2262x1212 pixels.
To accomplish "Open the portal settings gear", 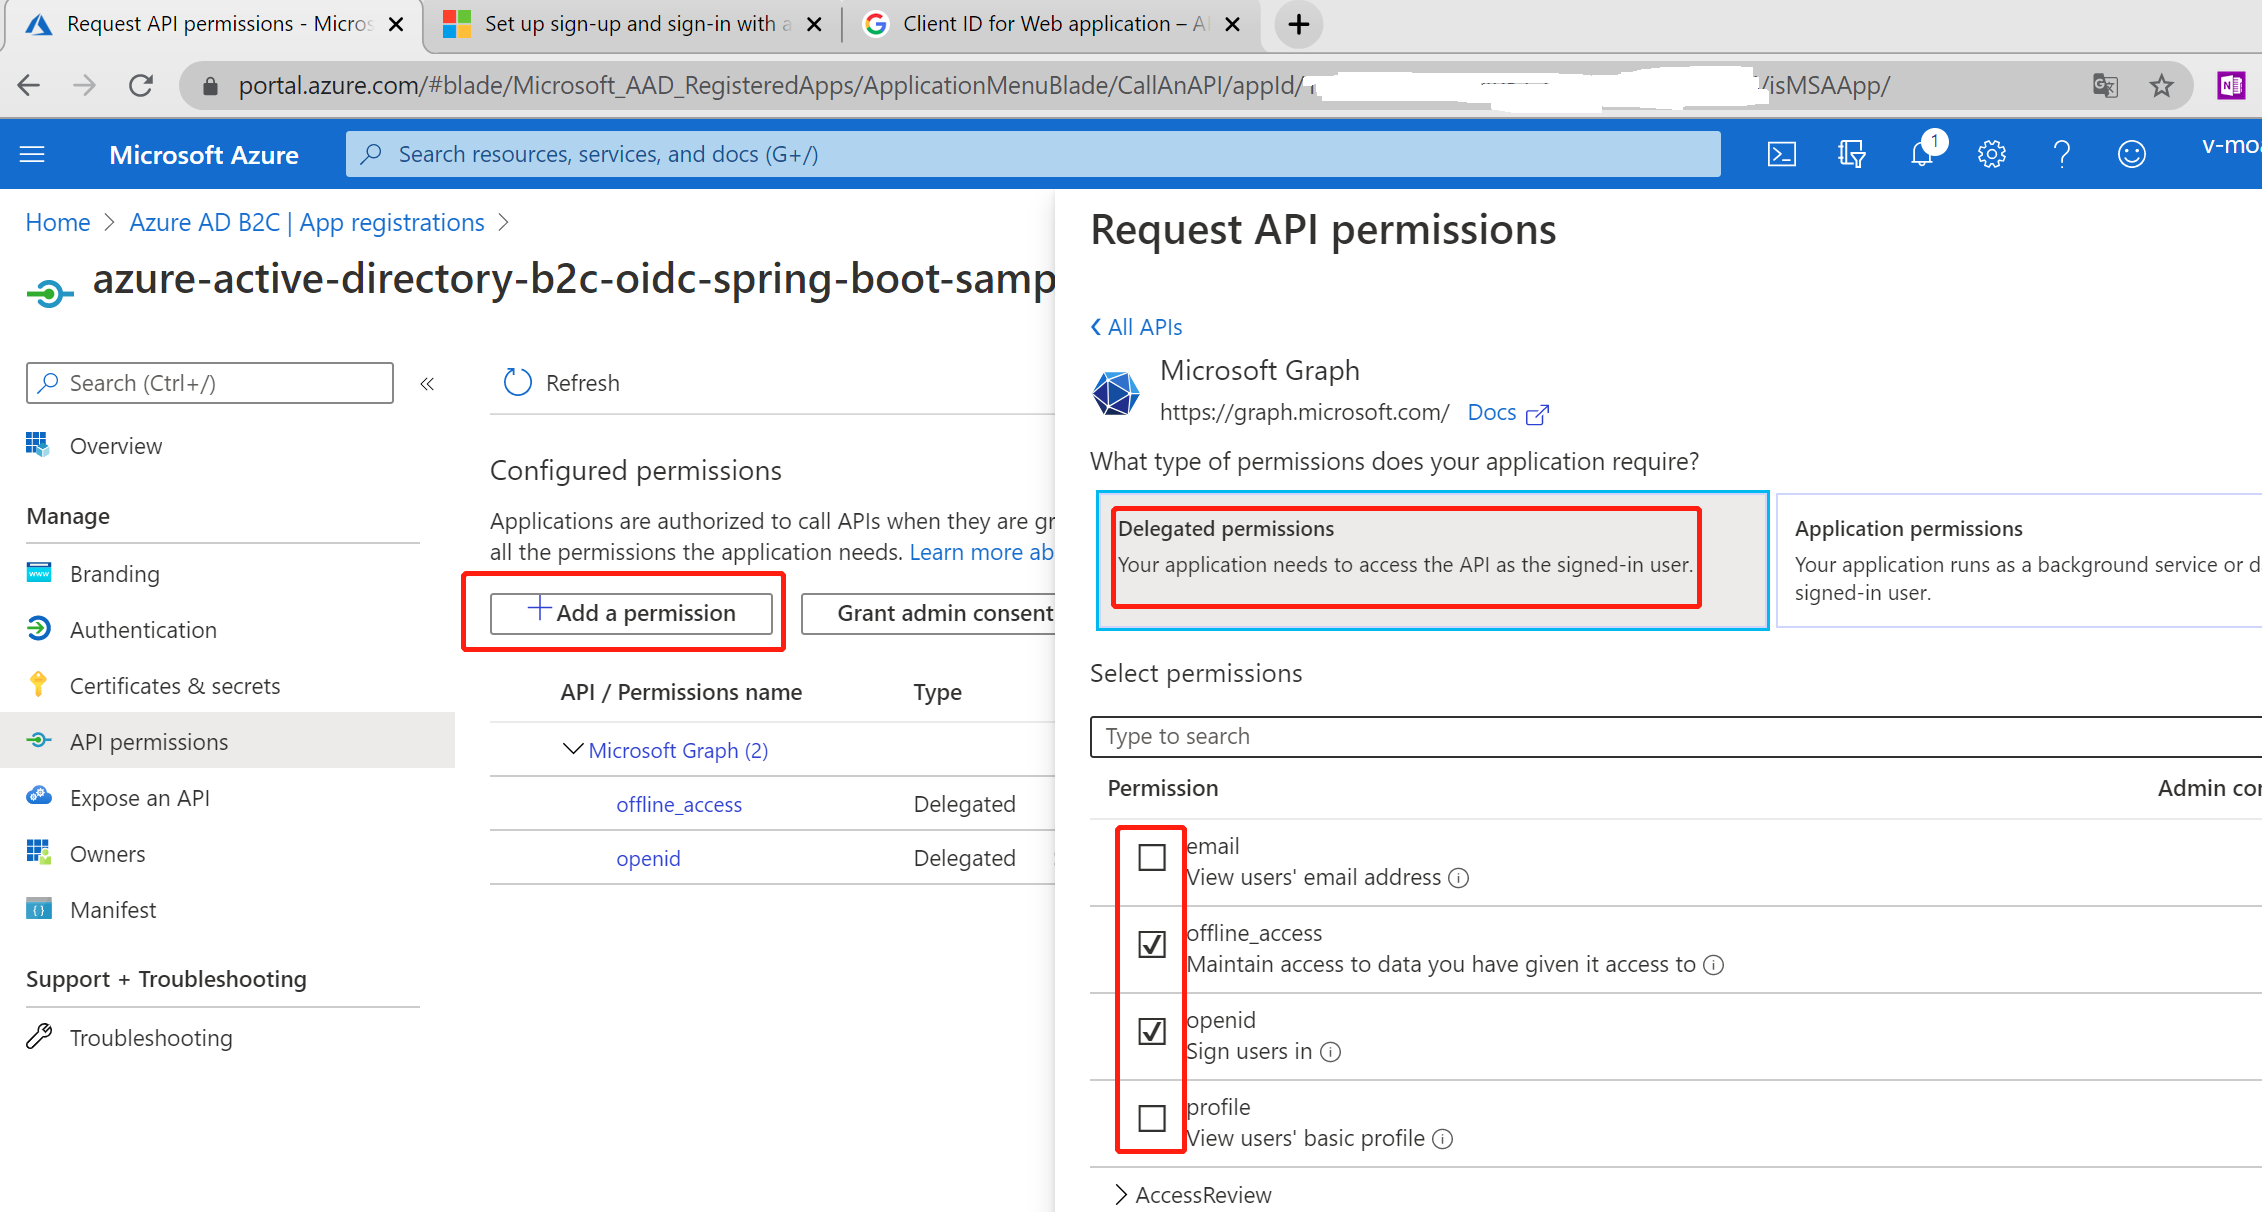I will coord(1991,154).
